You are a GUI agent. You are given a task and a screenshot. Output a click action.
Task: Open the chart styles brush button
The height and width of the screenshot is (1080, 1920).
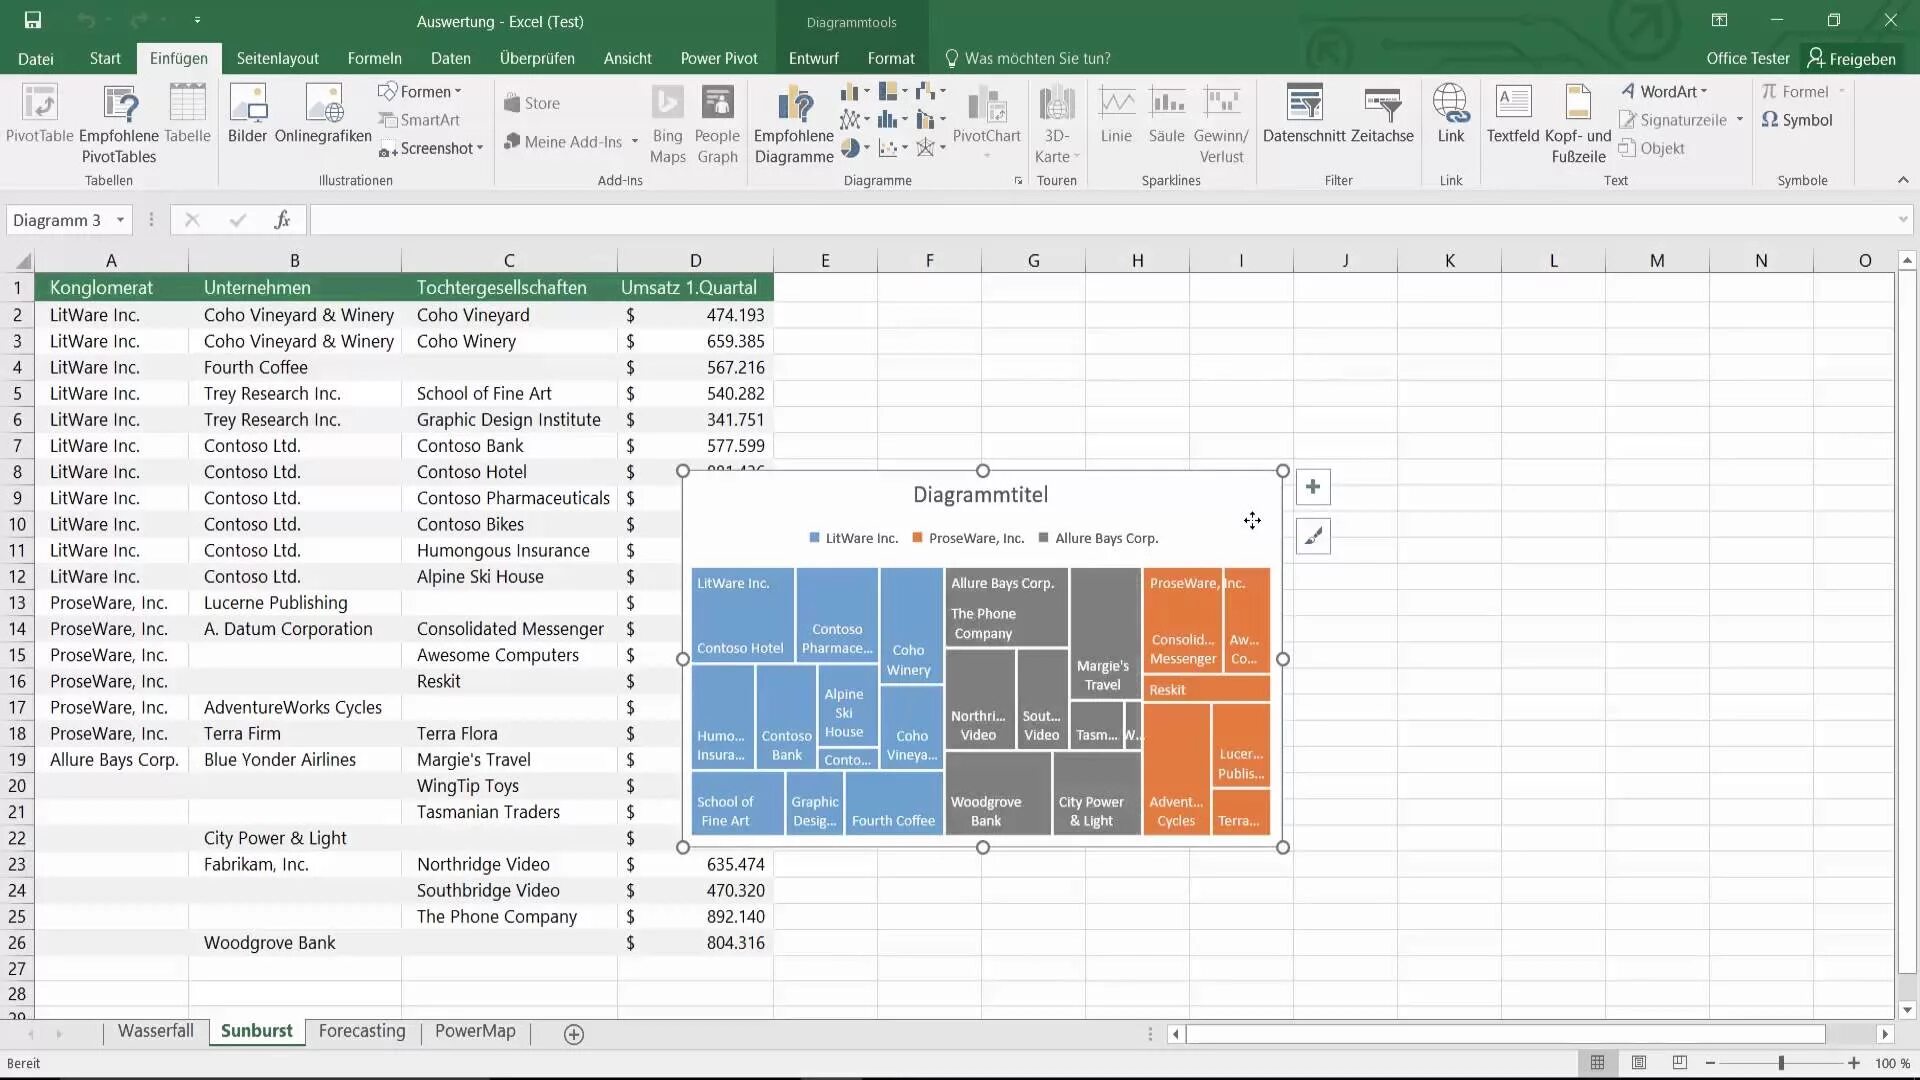pos(1313,537)
